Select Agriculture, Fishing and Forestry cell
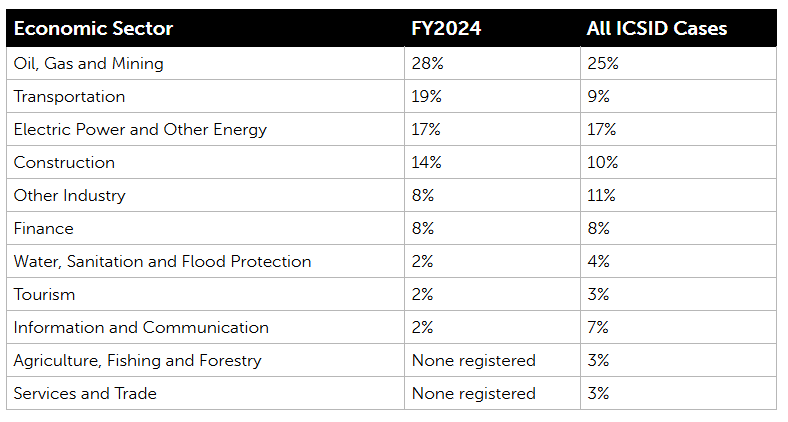The height and width of the screenshot is (422, 788). pyautogui.click(x=137, y=361)
